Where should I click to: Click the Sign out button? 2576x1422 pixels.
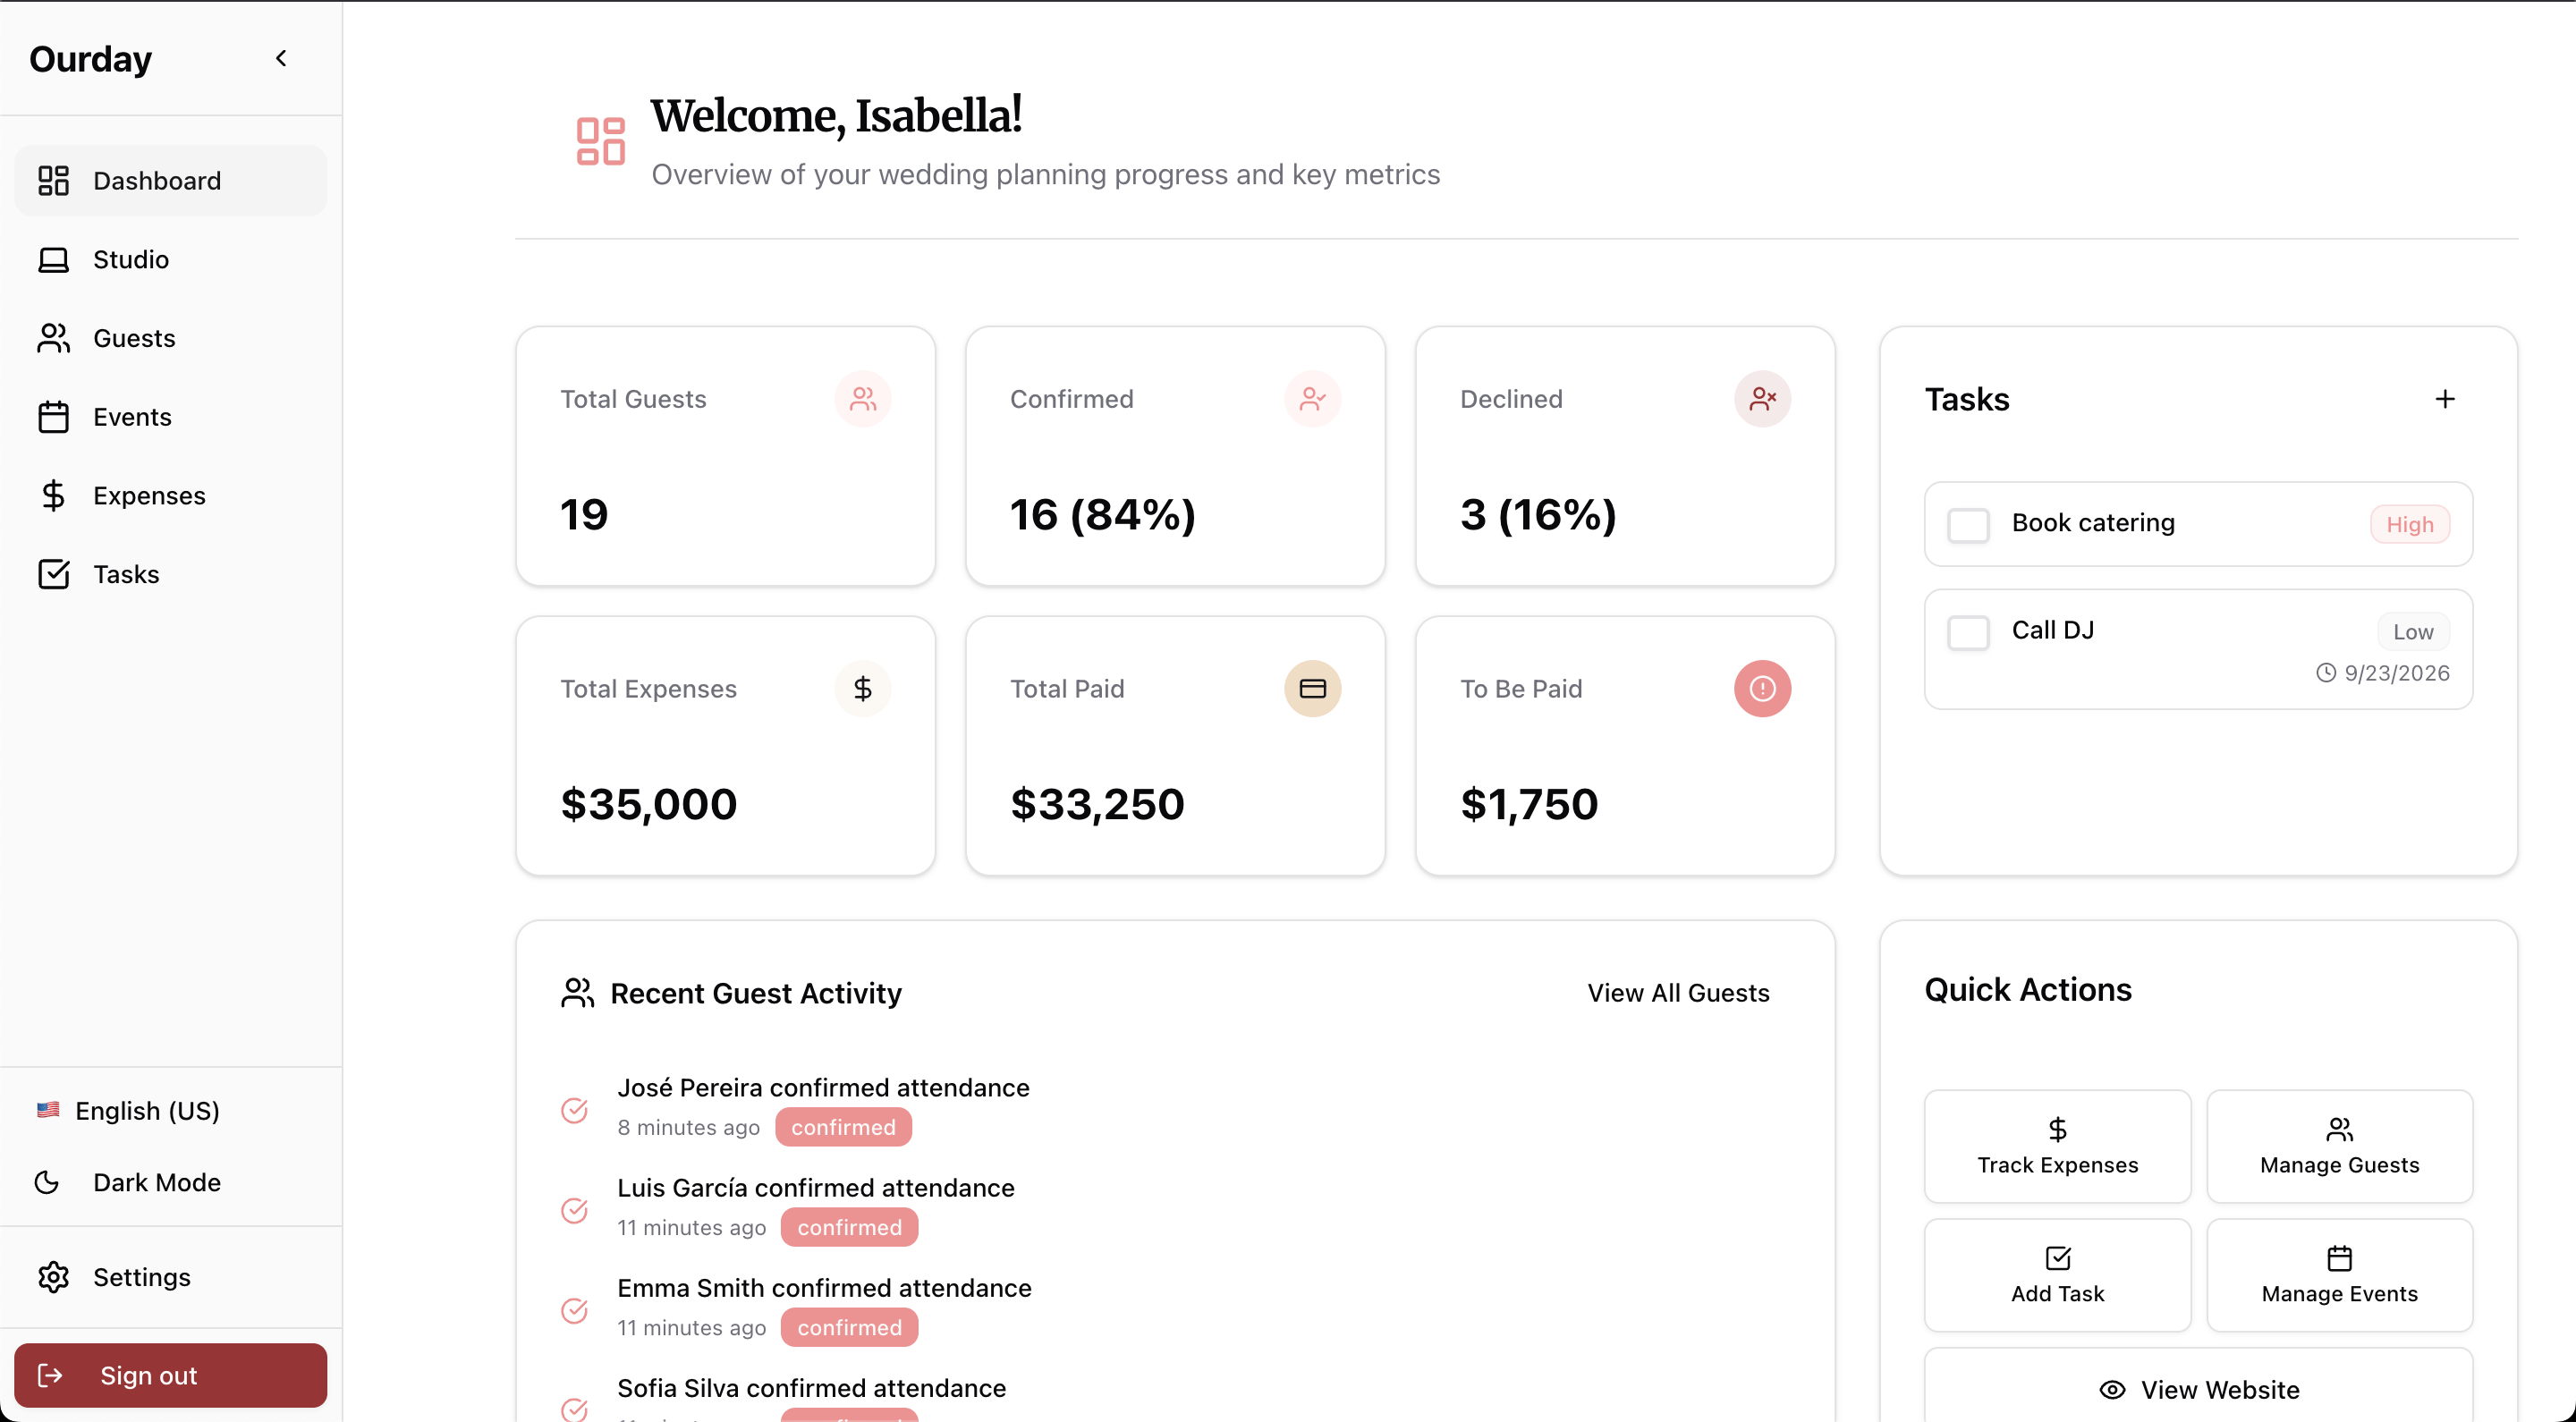pos(170,1375)
